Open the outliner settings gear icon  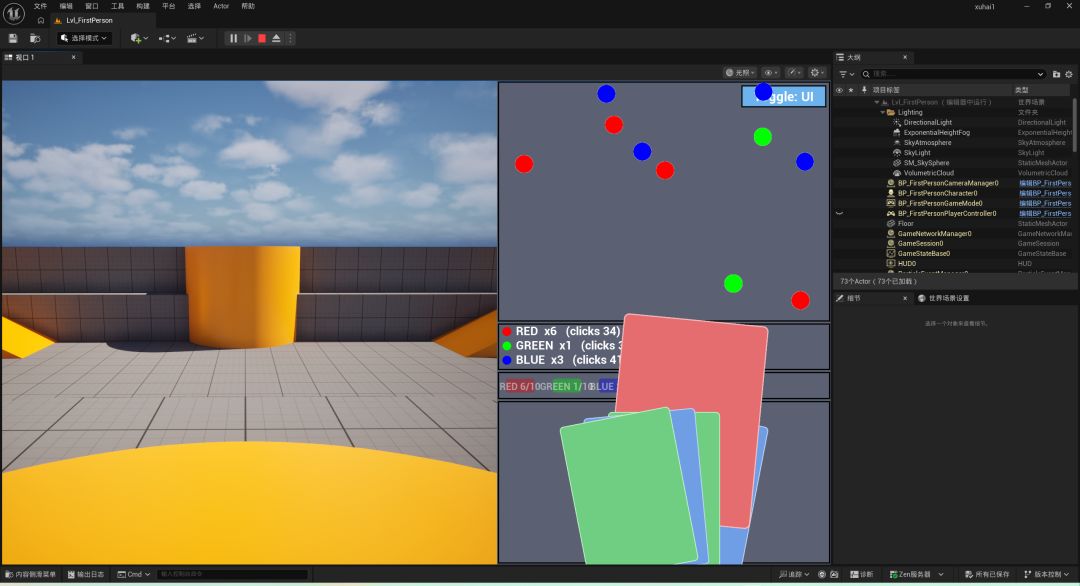[1069, 74]
